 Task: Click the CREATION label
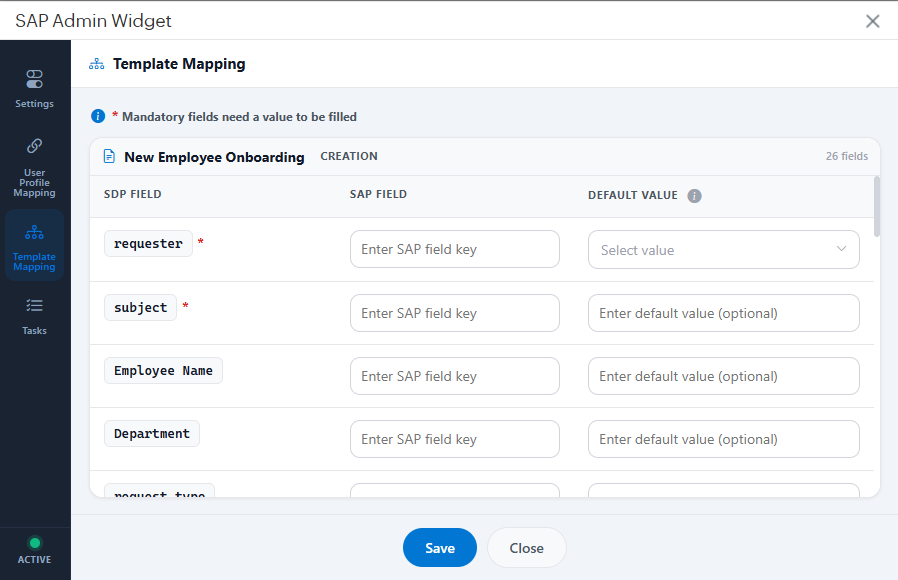pos(349,156)
